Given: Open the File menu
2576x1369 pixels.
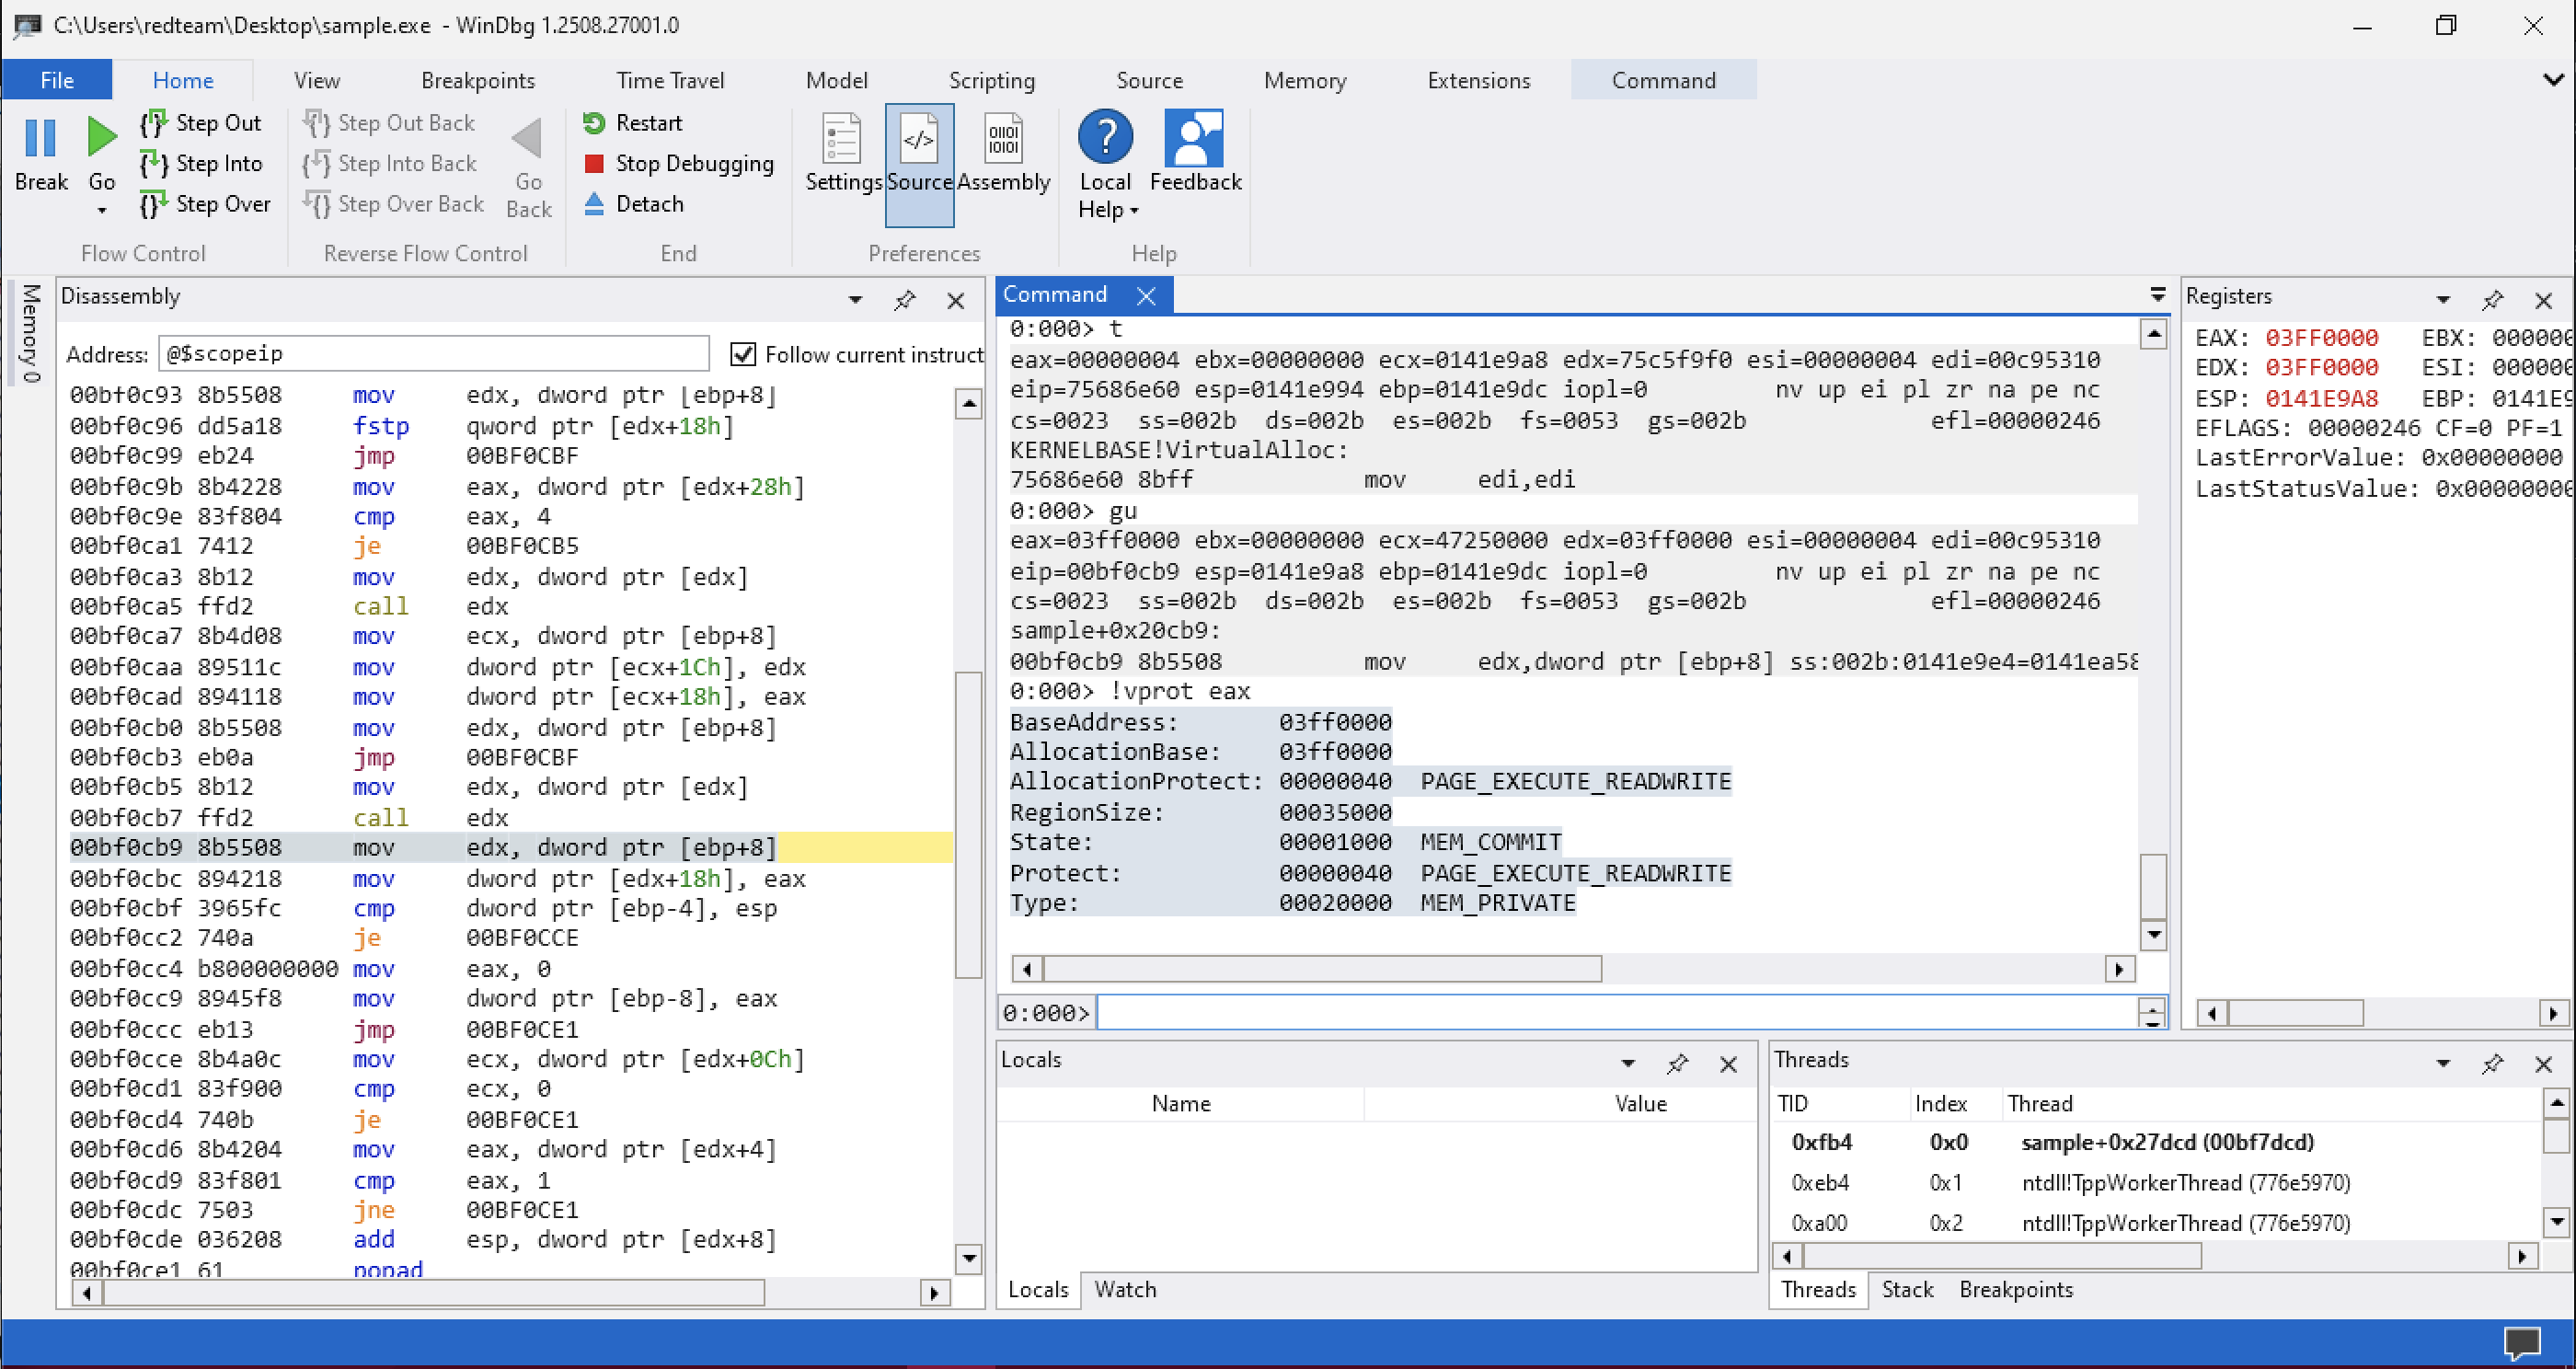Looking at the screenshot, I should (x=57, y=80).
